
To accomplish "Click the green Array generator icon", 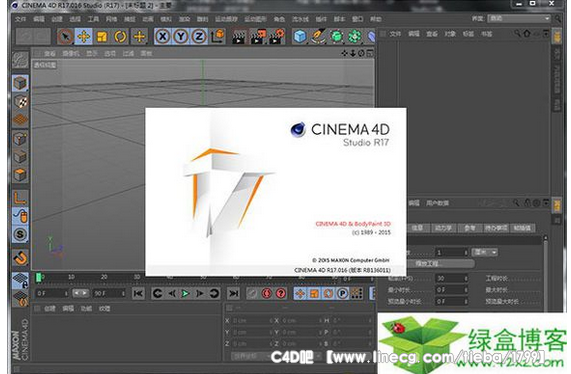I will (355, 37).
